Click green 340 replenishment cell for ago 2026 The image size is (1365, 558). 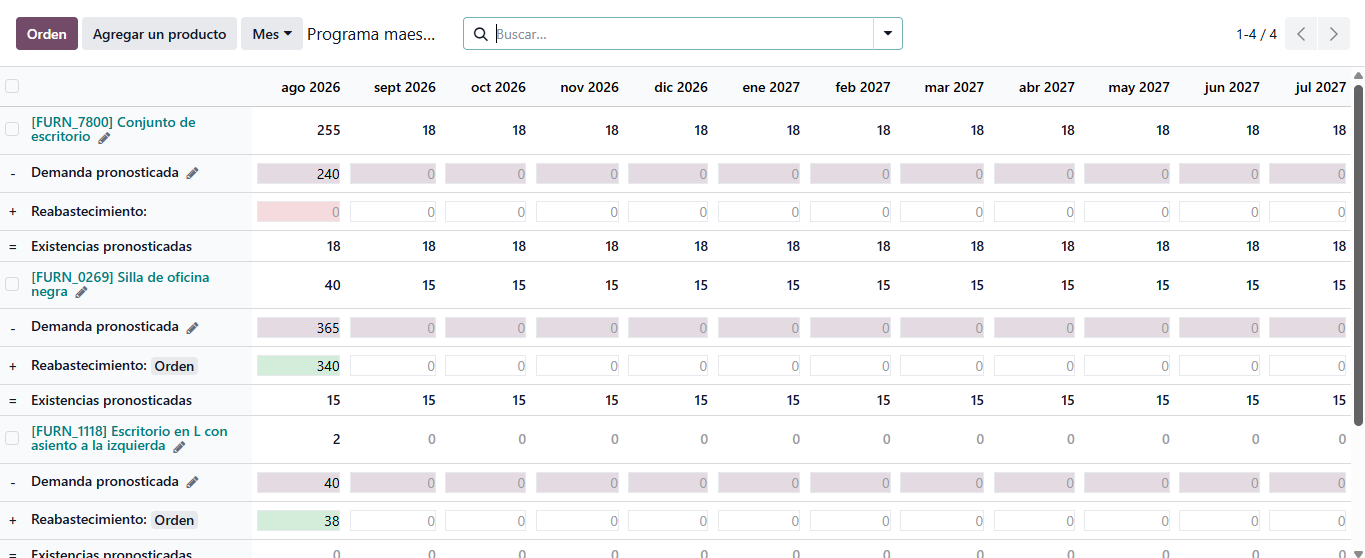[x=299, y=366]
